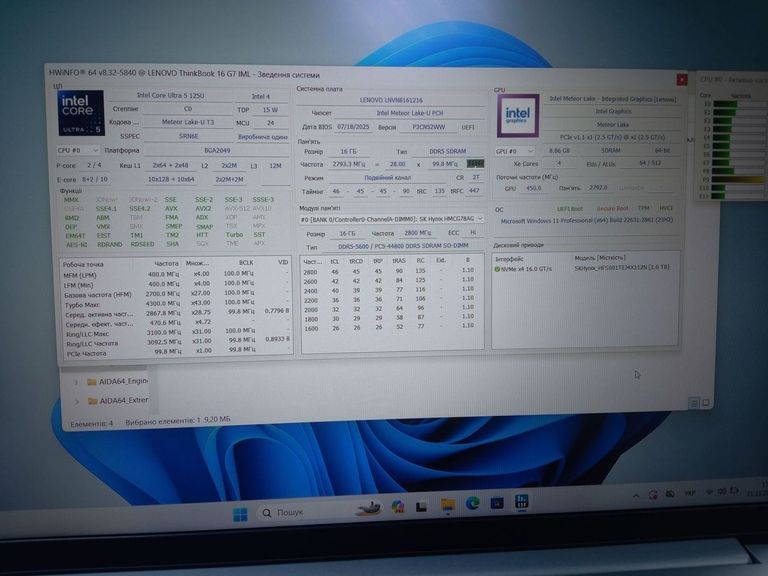Screen dimensions: 768x576
Task: Click the Intel Core Ultra 5 logo
Action: tap(81, 113)
